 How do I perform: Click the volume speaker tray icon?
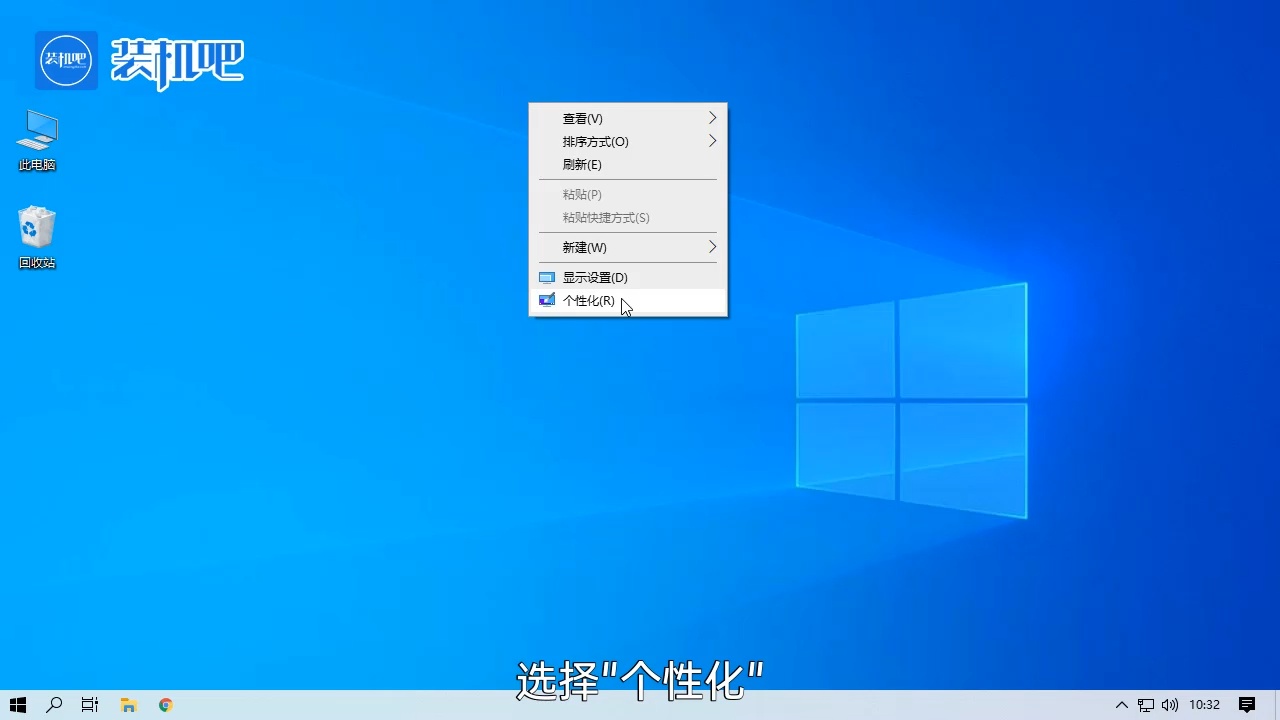click(1169, 705)
